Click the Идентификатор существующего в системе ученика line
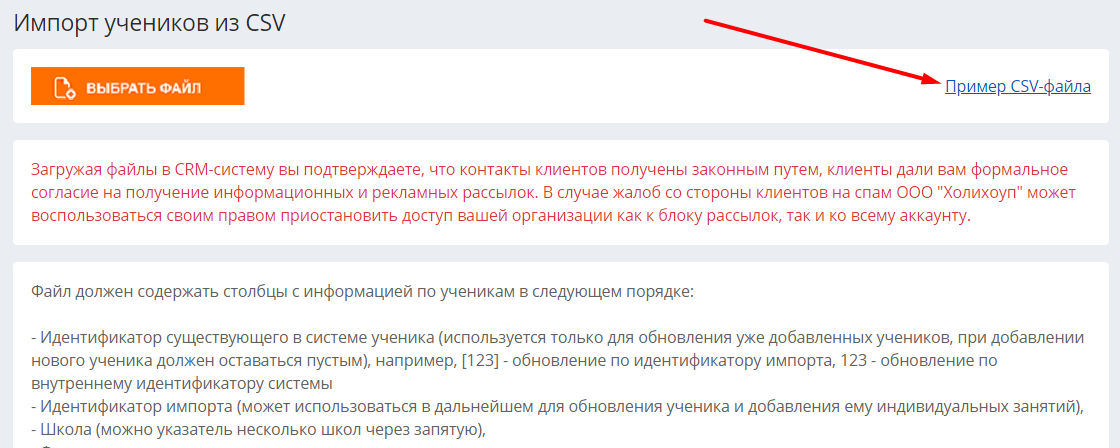 [x=559, y=360]
